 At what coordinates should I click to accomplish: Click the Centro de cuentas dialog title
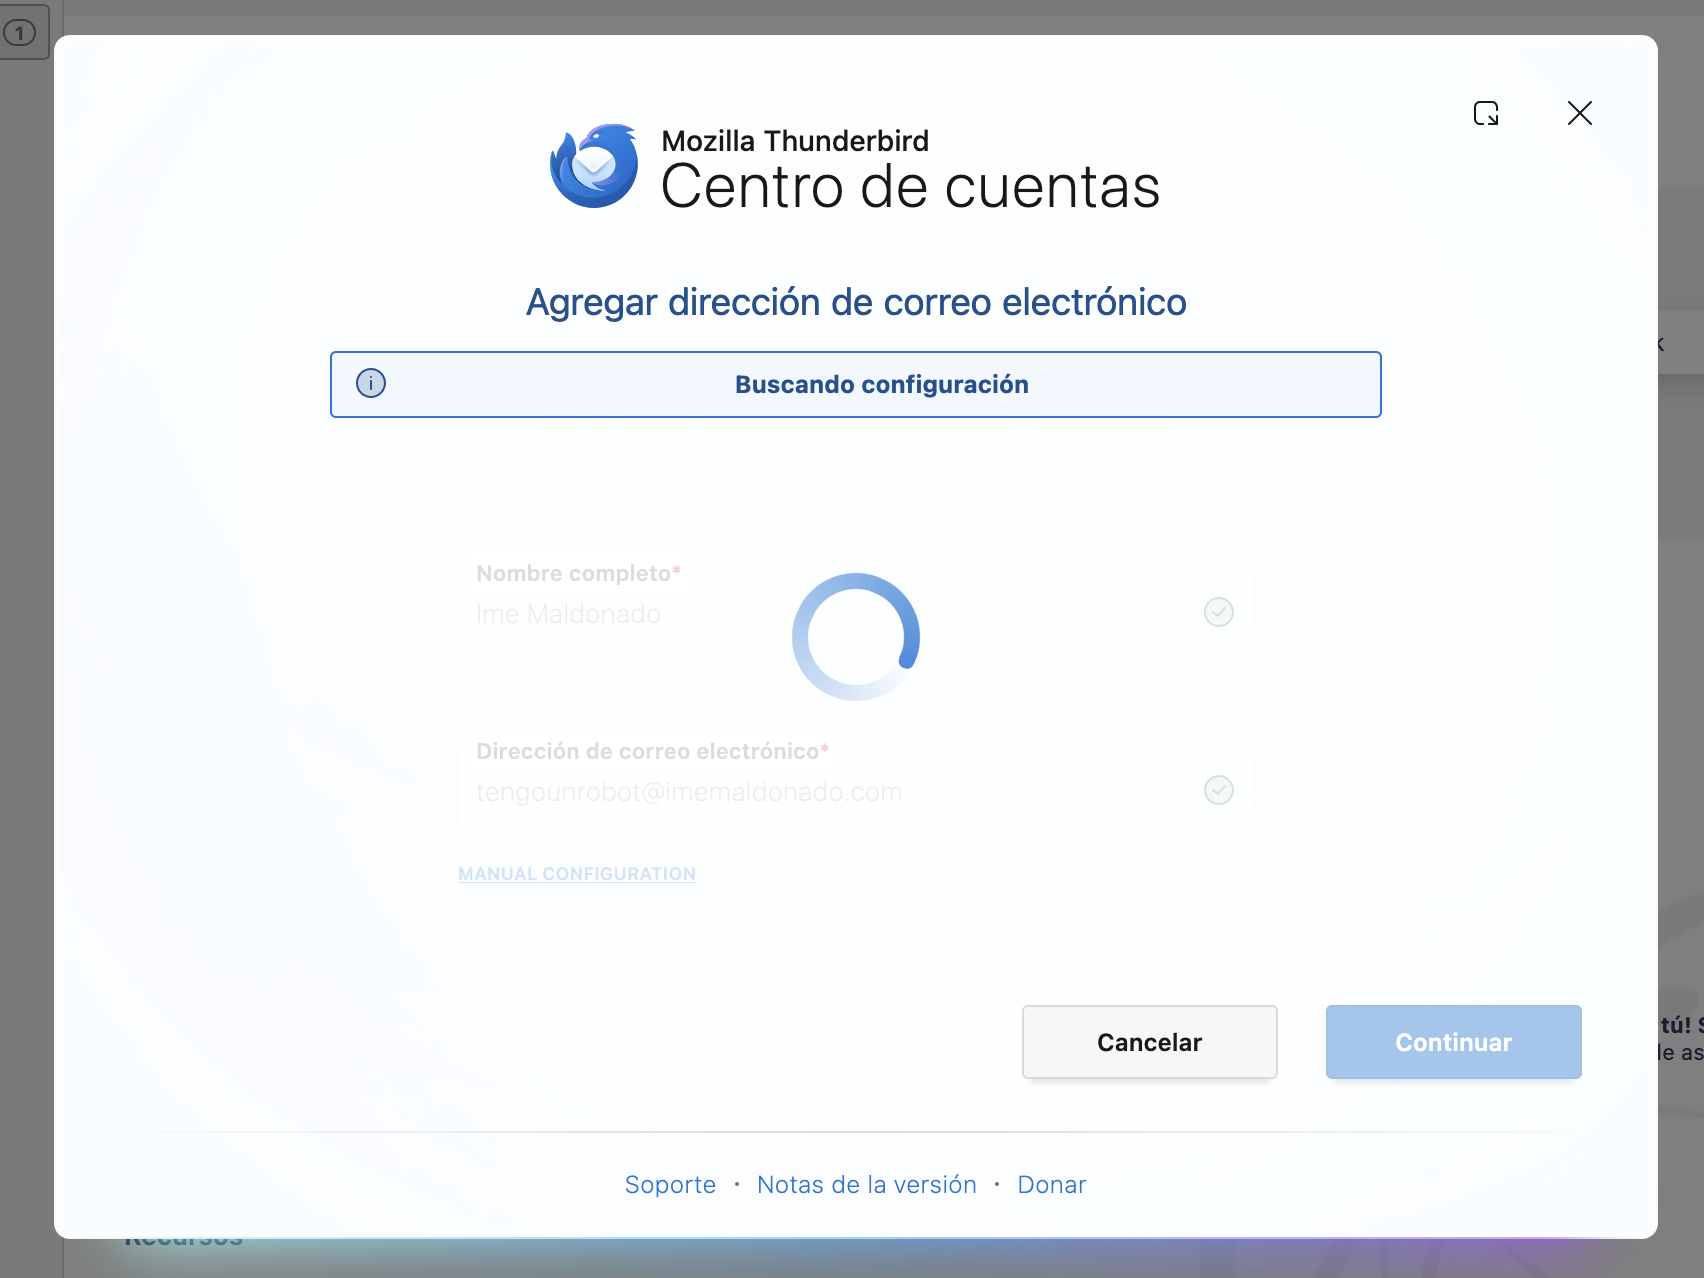(911, 185)
